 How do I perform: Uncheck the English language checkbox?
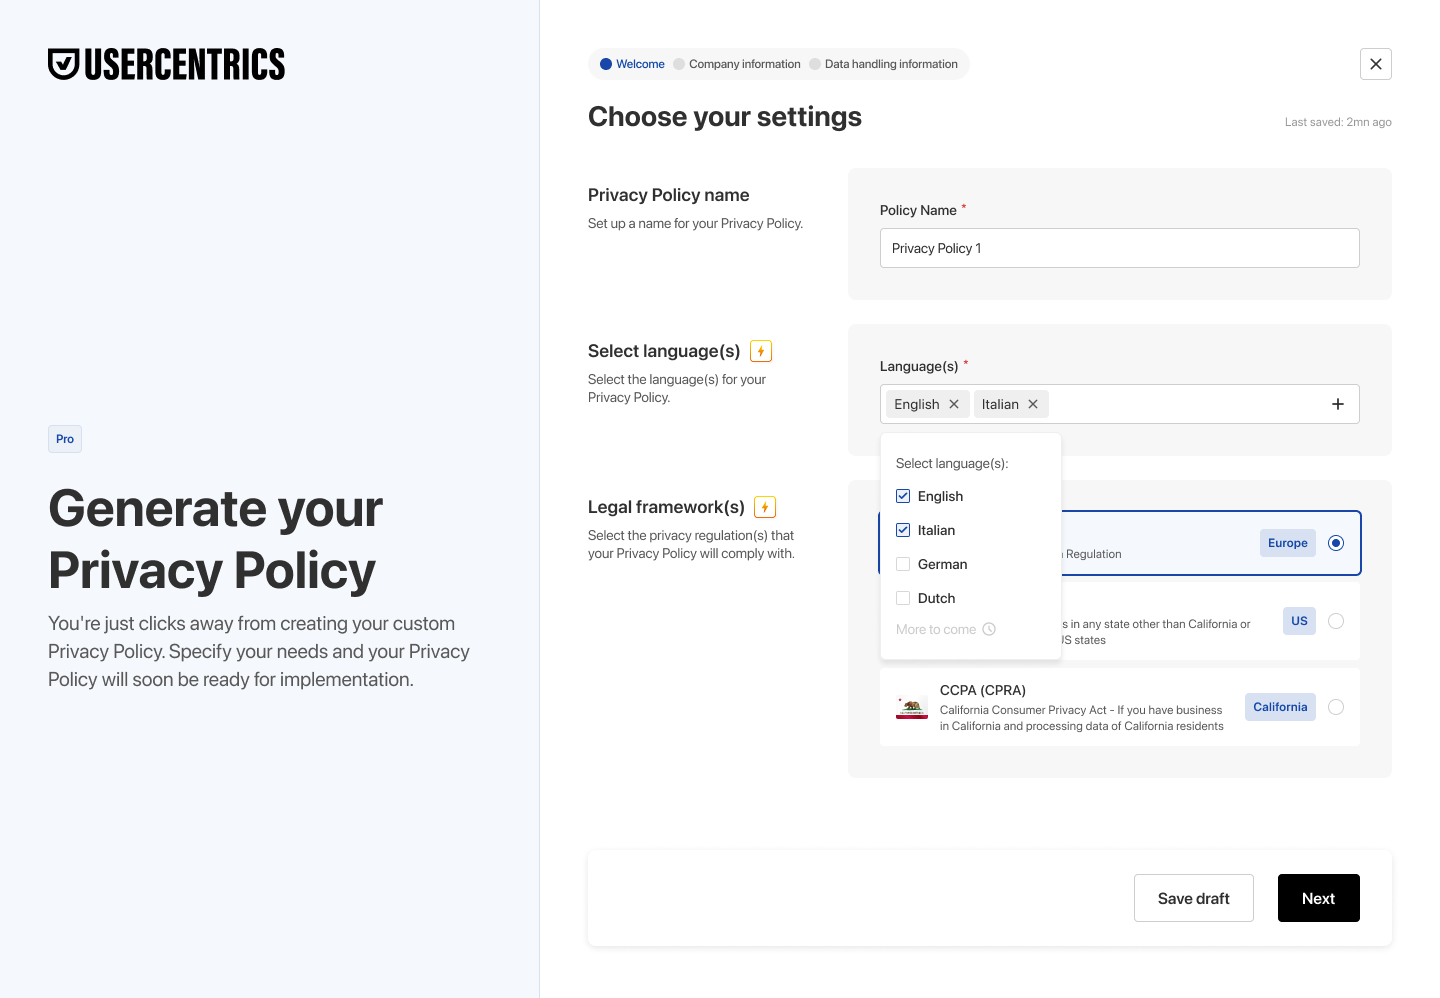point(903,496)
